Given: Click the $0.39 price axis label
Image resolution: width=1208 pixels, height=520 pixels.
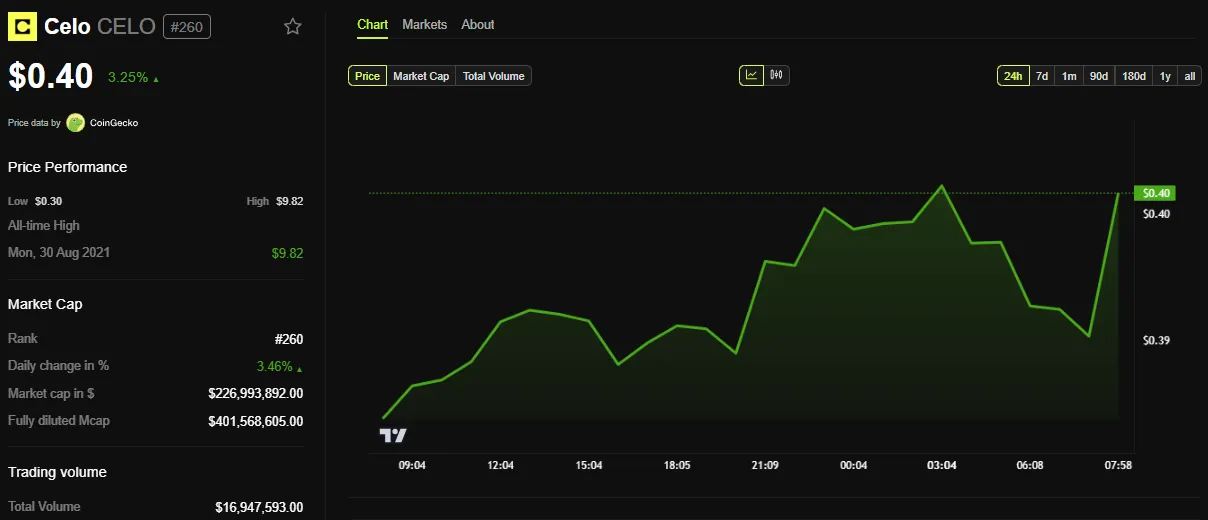Looking at the screenshot, I should 1156,340.
